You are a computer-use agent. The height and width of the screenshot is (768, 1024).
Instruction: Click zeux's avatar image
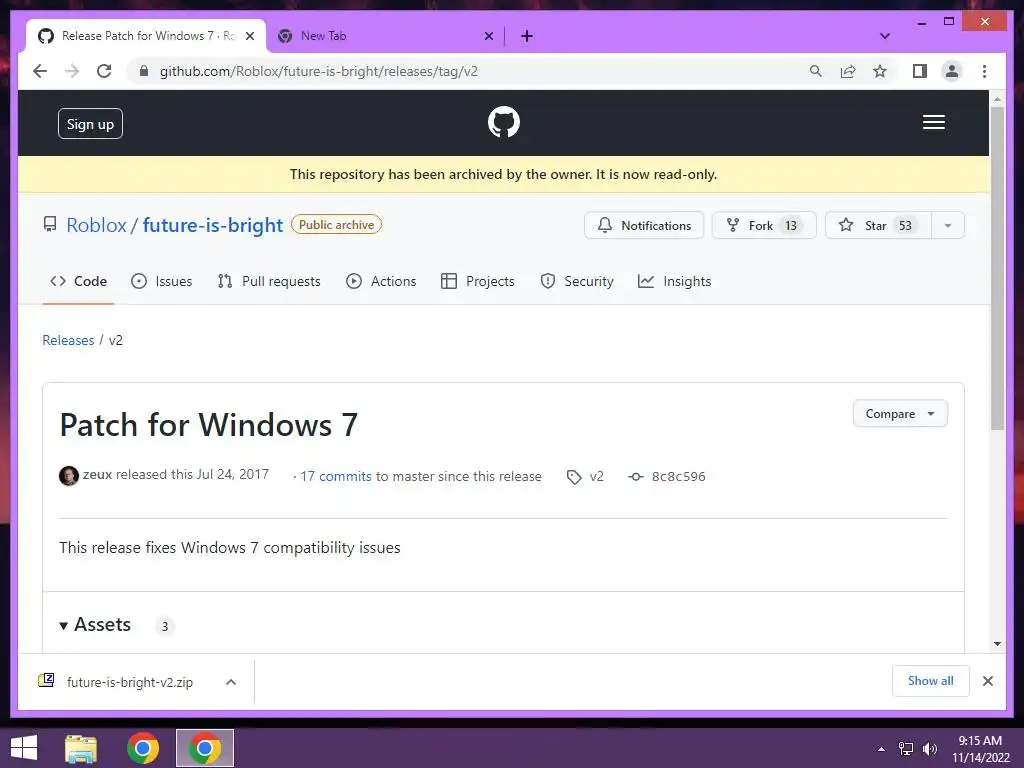69,476
